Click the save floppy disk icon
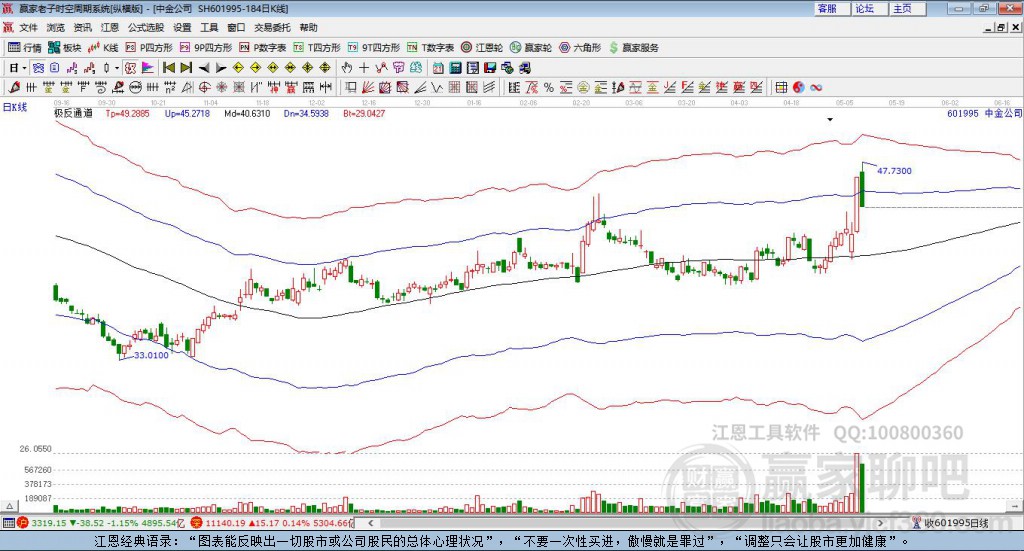The width and height of the screenshot is (1024, 551). pyautogui.click(x=490, y=68)
